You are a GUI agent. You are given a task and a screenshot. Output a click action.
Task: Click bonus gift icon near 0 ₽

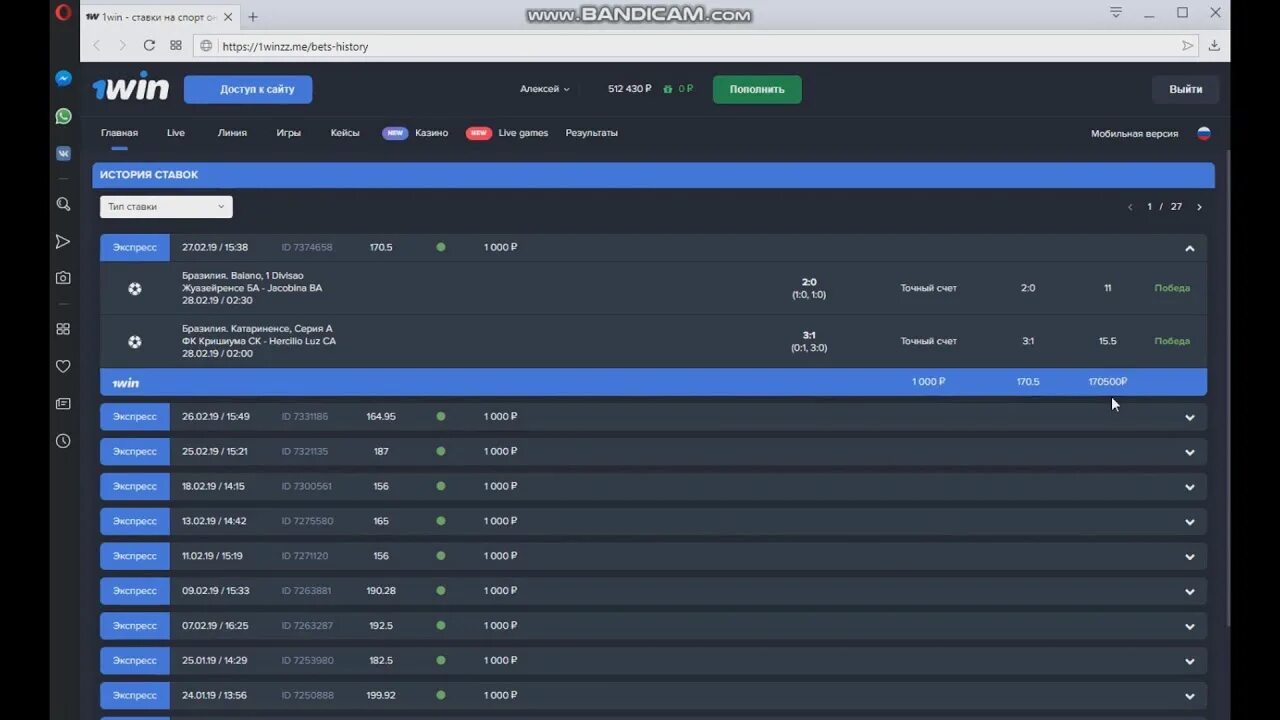coord(667,89)
